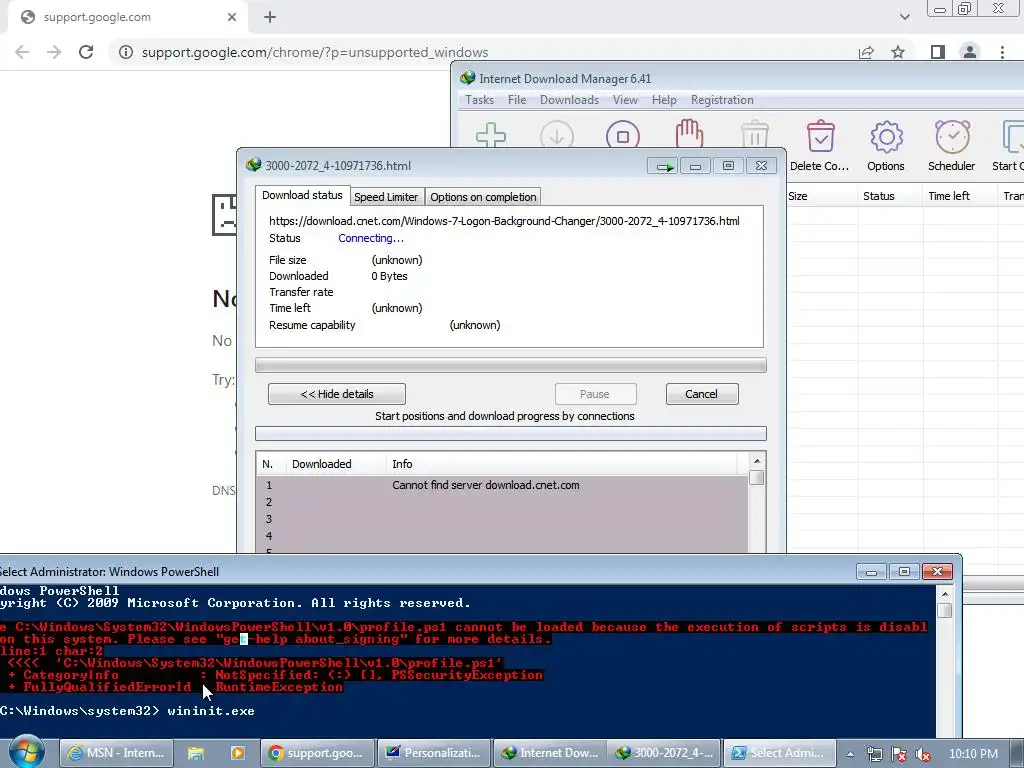Screen dimensions: 1024x768
Task: Click the download progress bar
Action: coord(511,365)
